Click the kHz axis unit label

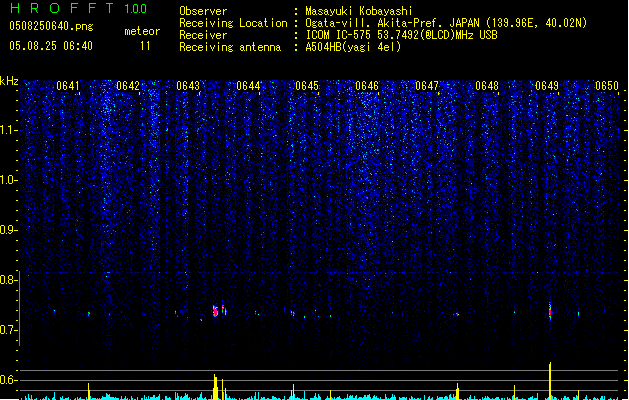9,81
